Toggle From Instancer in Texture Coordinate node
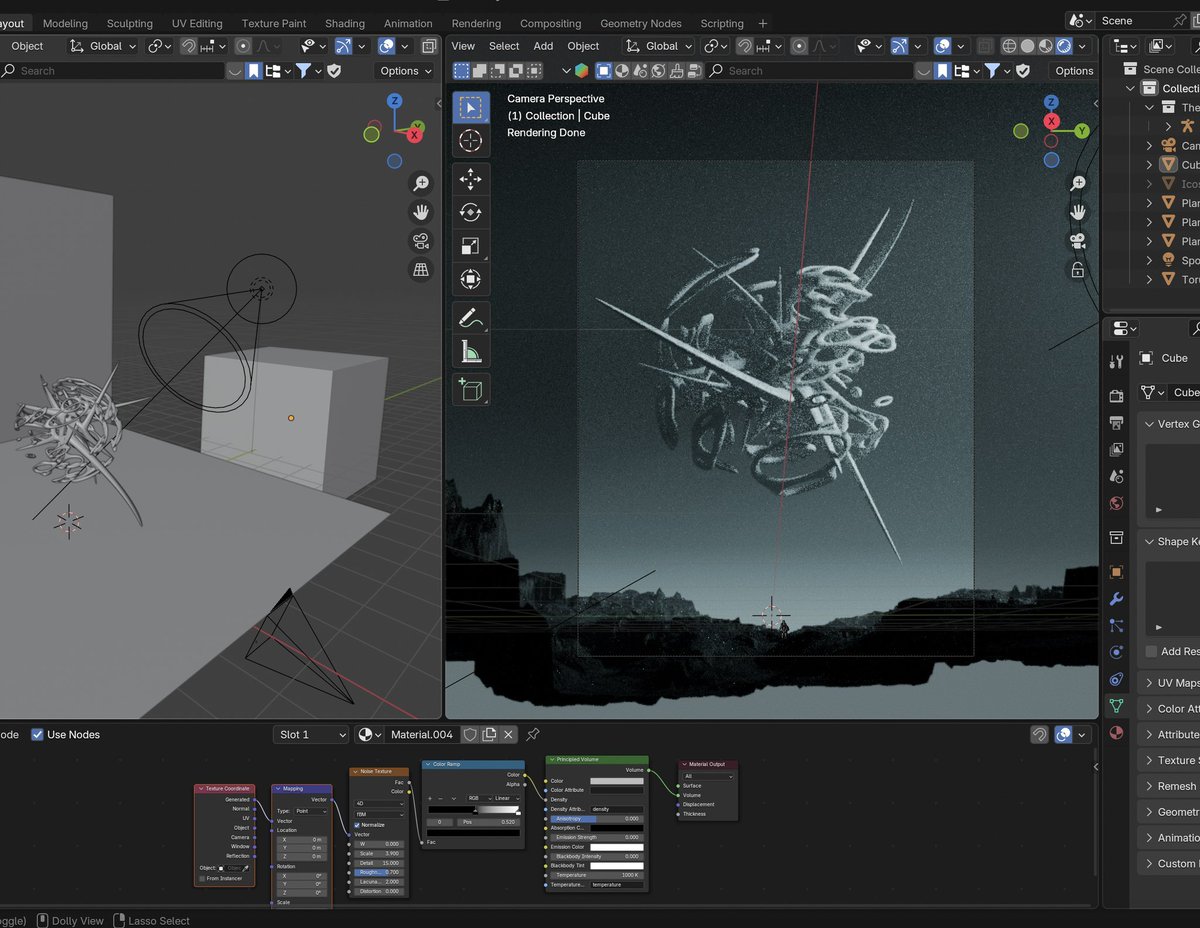 point(202,879)
